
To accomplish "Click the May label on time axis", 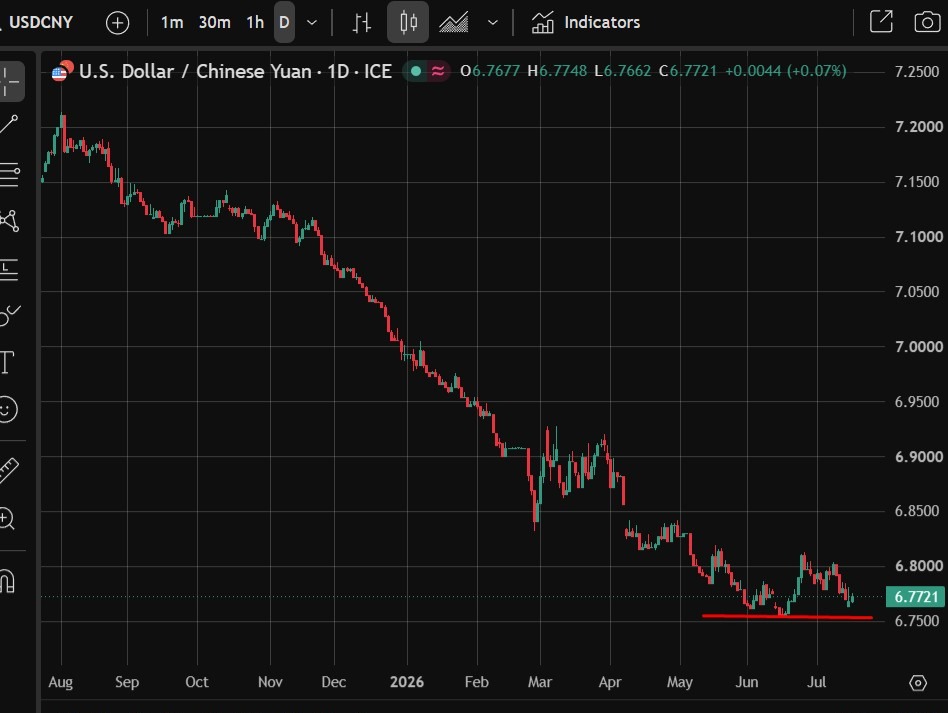I will pyautogui.click(x=680, y=682).
